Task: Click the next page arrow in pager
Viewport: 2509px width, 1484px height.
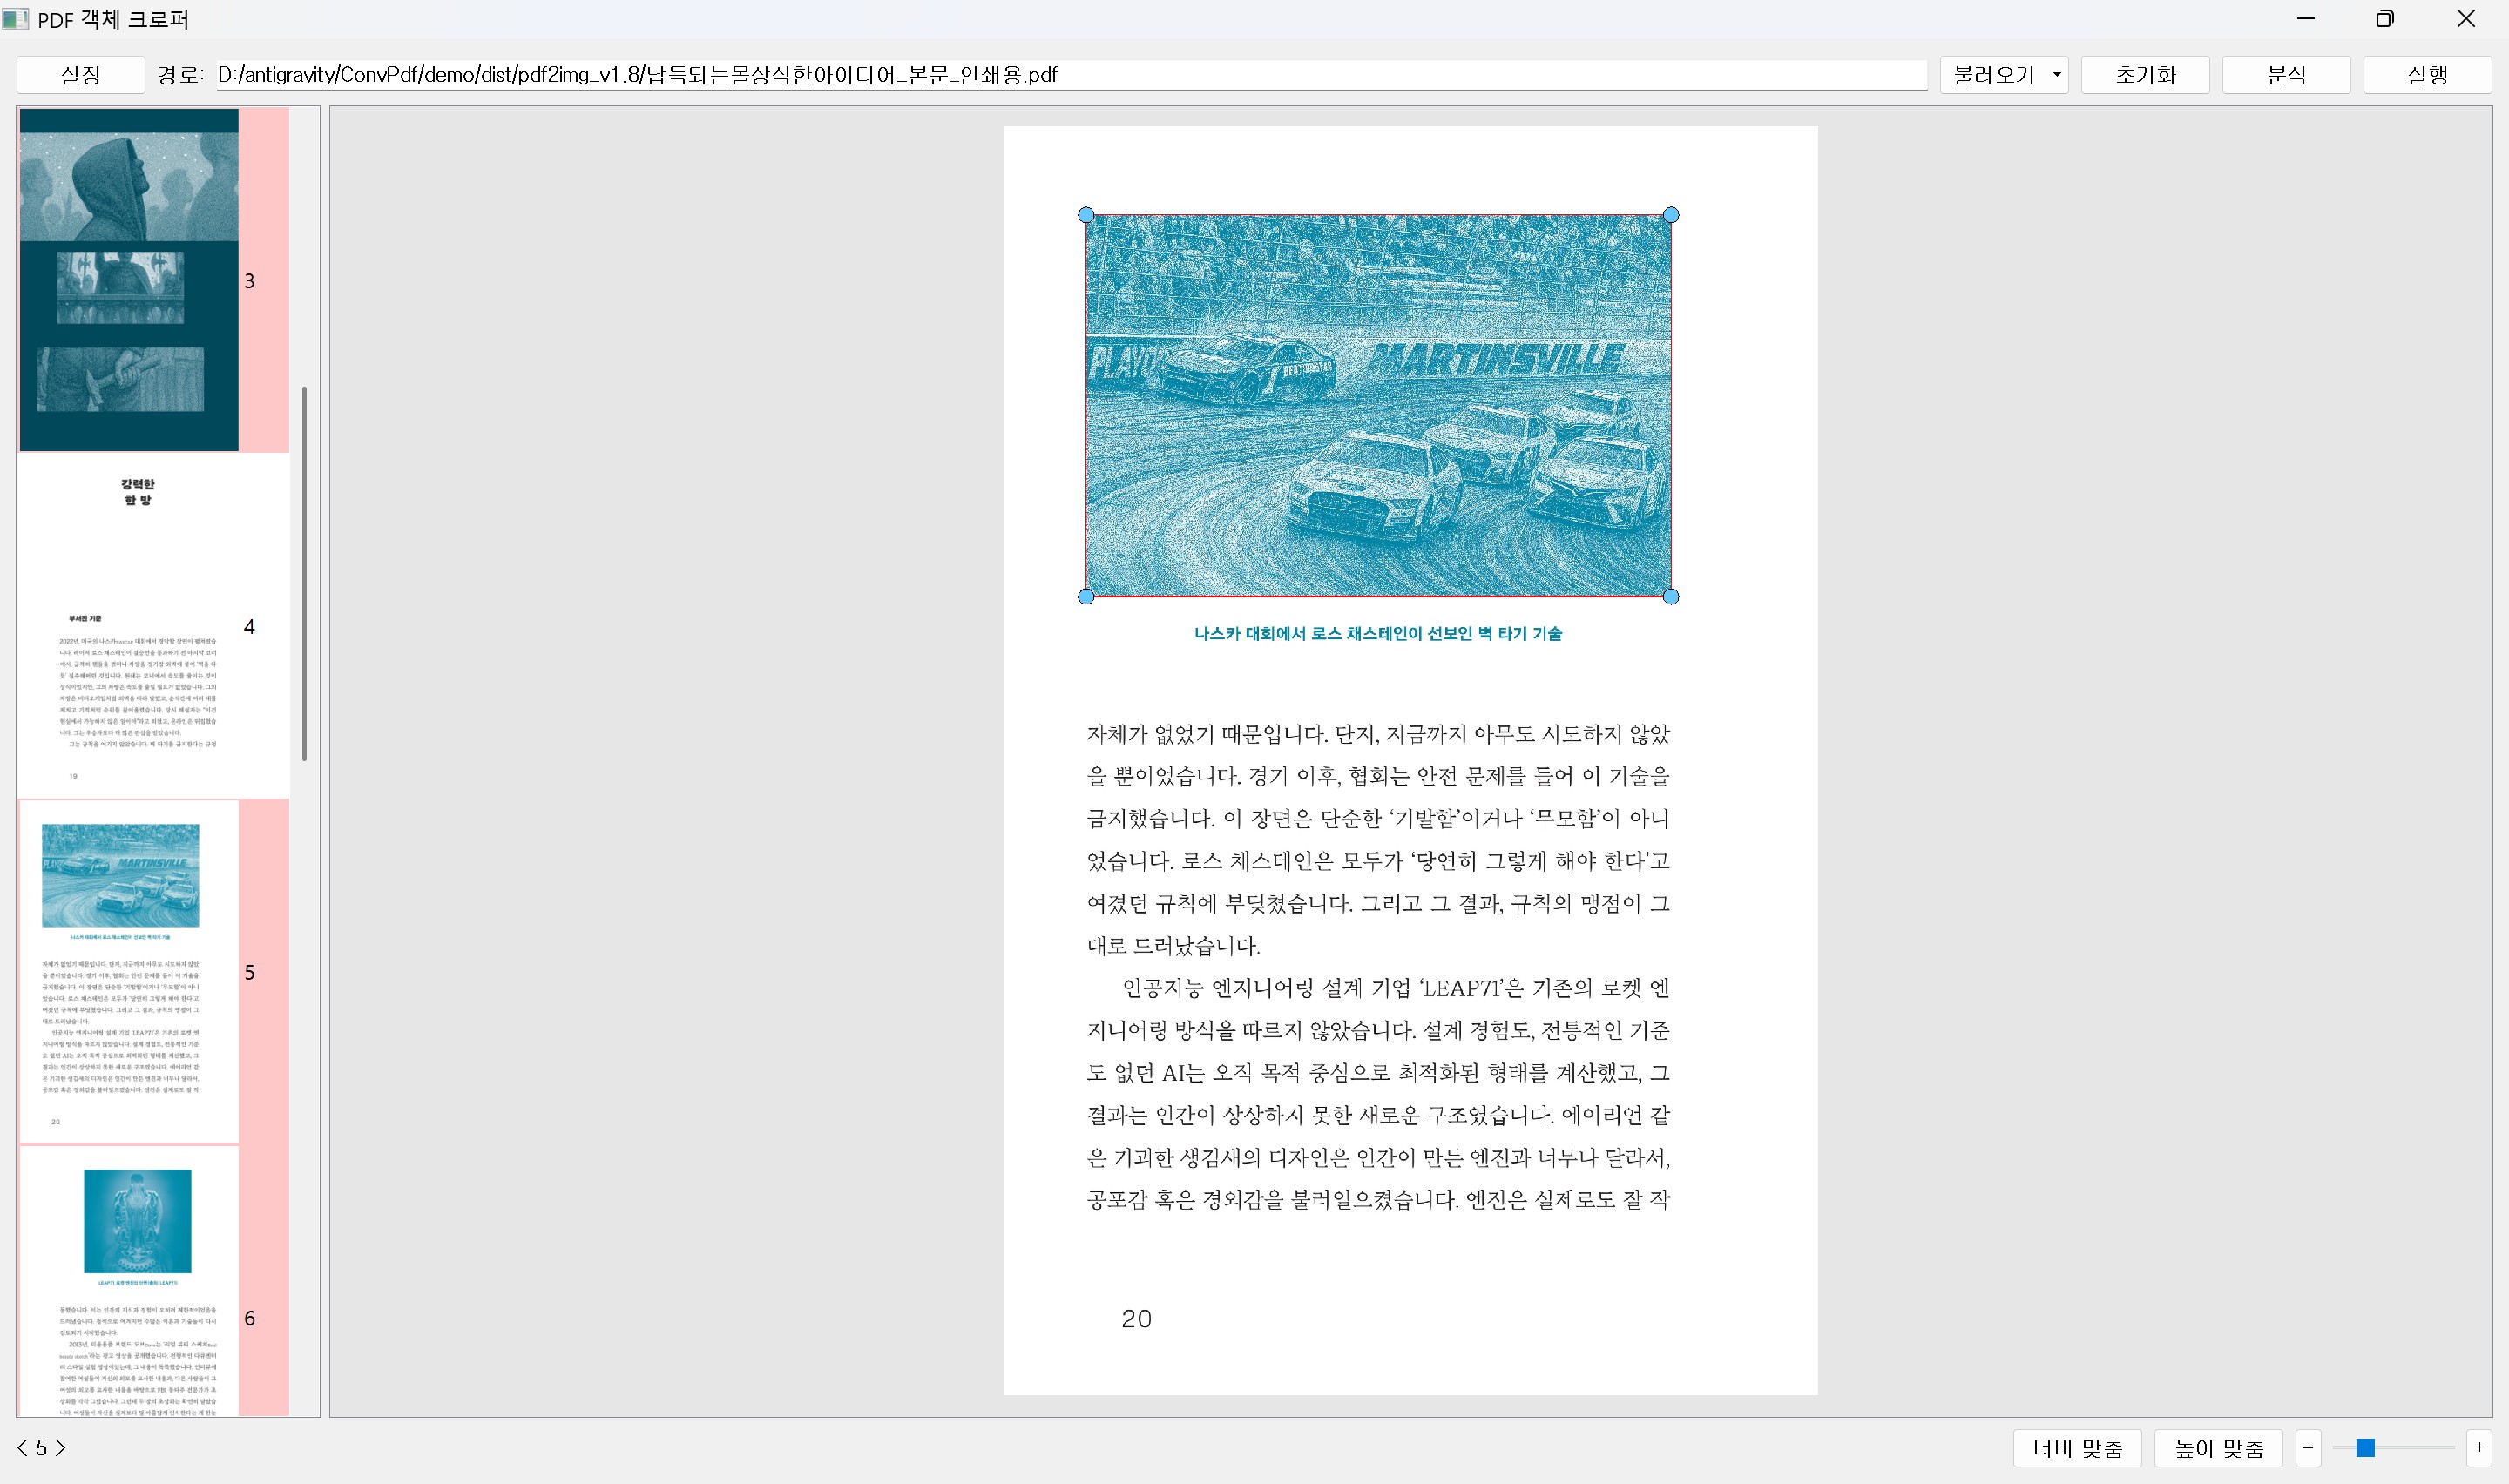Action: (61, 1448)
